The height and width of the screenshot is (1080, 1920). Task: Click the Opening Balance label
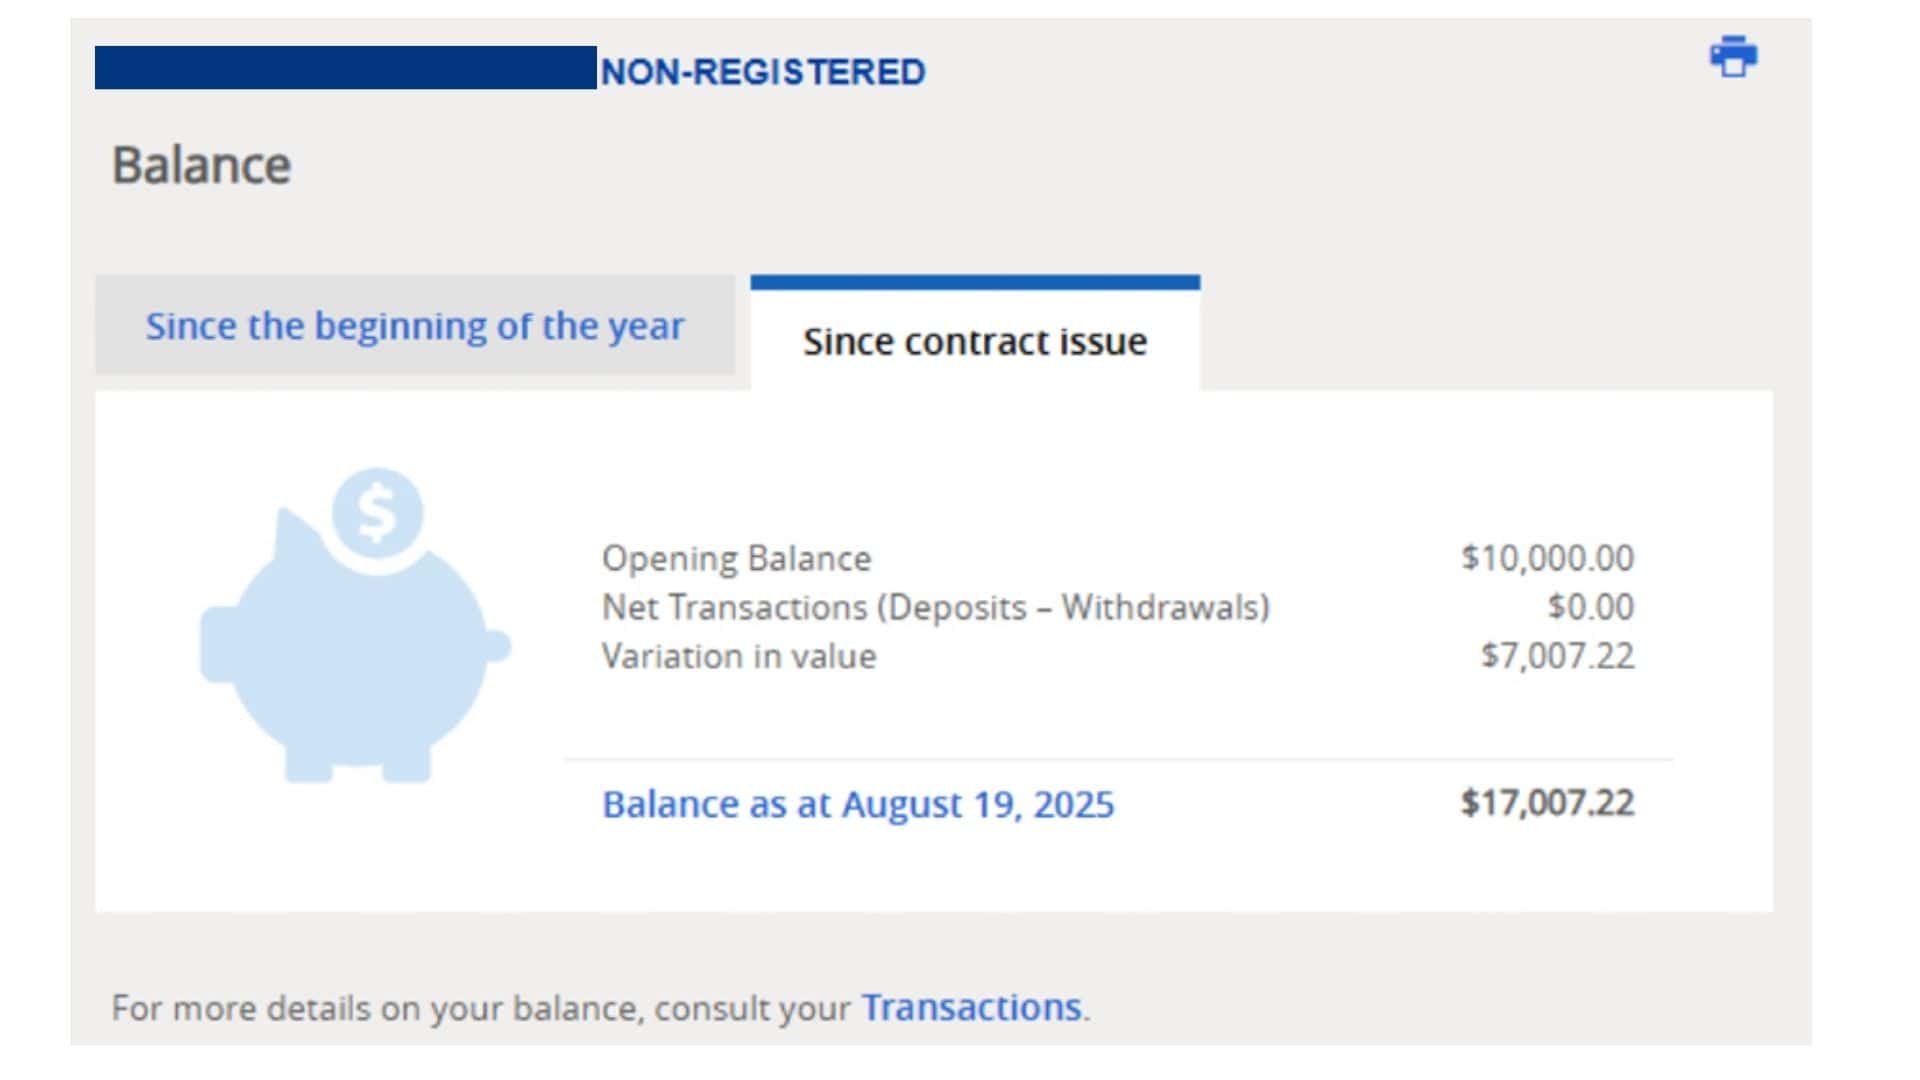736,558
